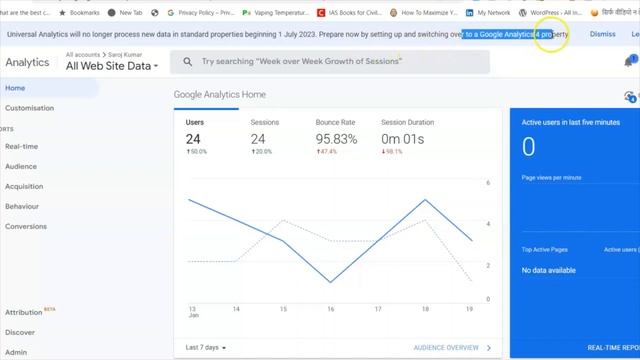The height and width of the screenshot is (360, 640).
Task: Expand Behaviour reports section
Action: click(x=22, y=206)
